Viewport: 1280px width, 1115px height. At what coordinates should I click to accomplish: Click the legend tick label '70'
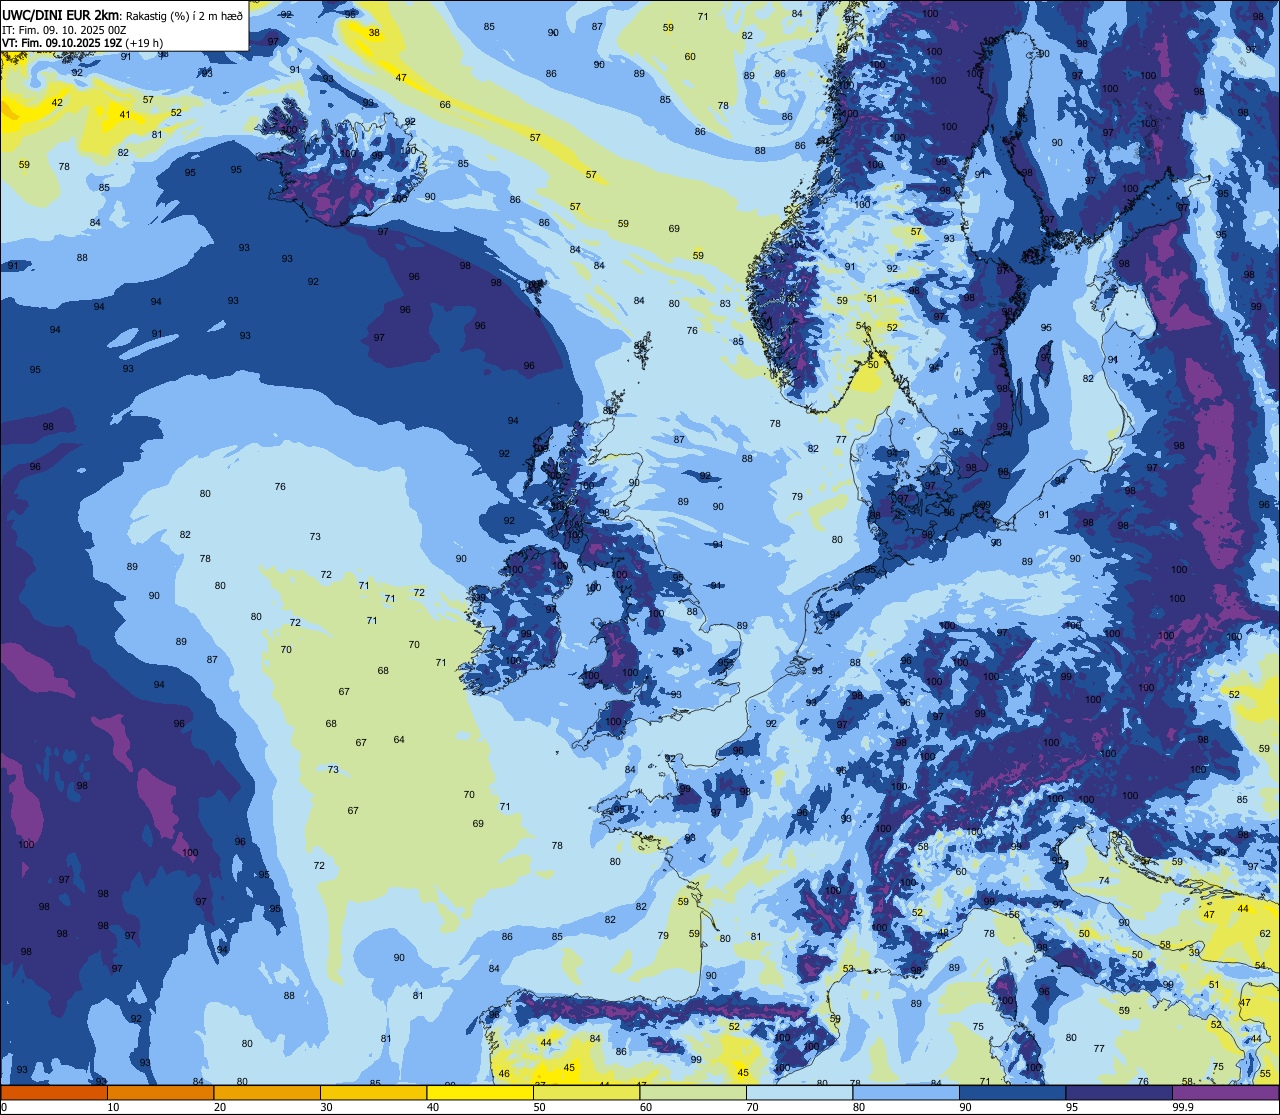coord(752,1107)
